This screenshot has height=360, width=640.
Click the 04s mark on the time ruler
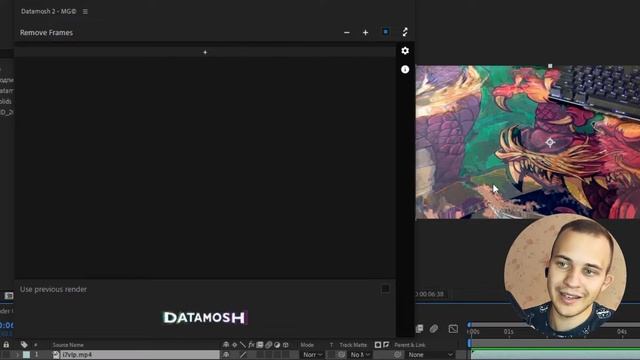tap(622, 331)
